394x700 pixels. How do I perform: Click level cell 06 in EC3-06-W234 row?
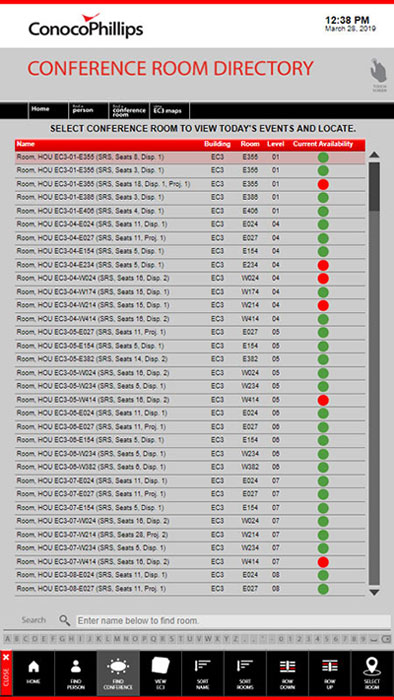(276, 454)
